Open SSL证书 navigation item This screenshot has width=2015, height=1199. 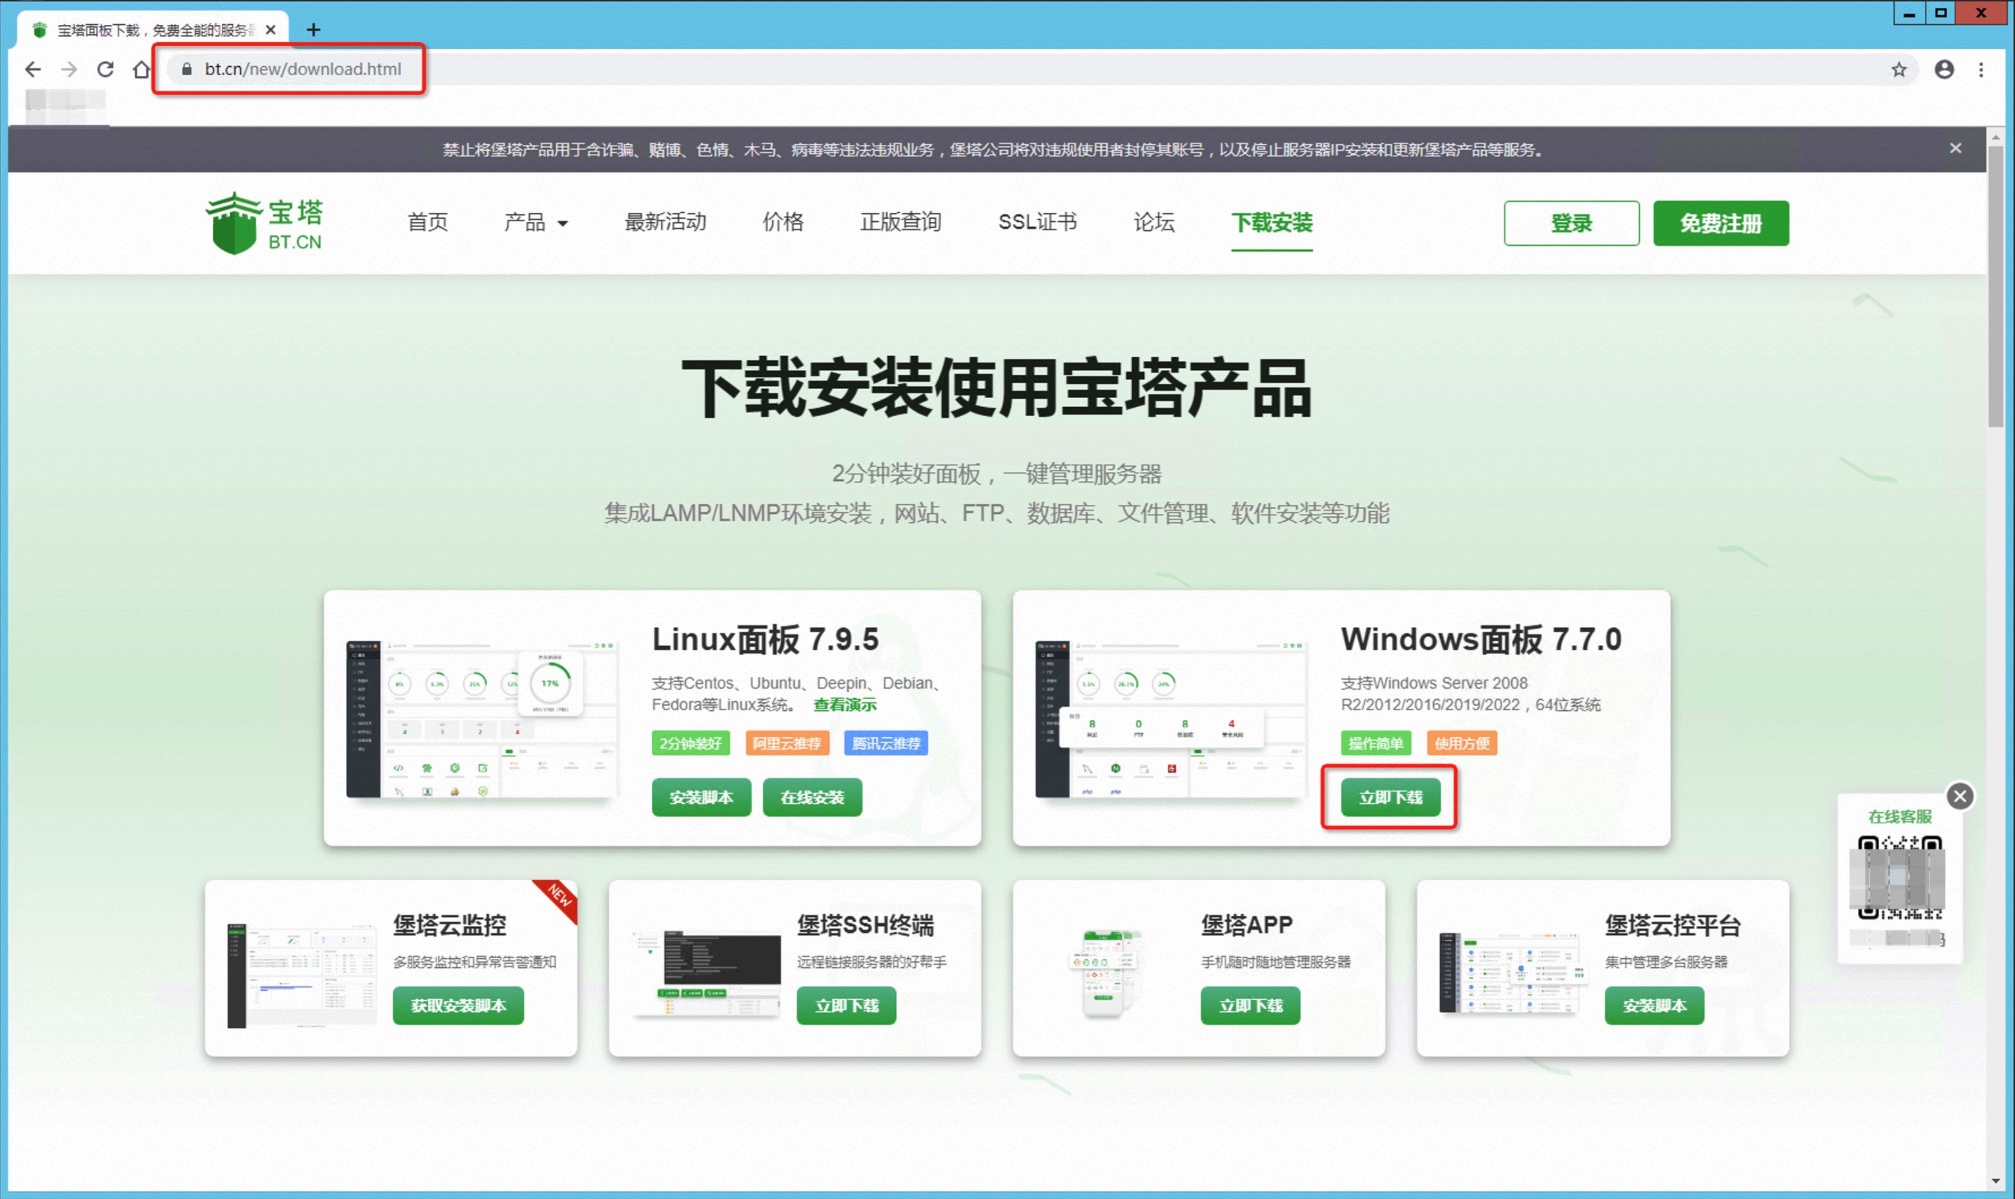tap(1037, 222)
